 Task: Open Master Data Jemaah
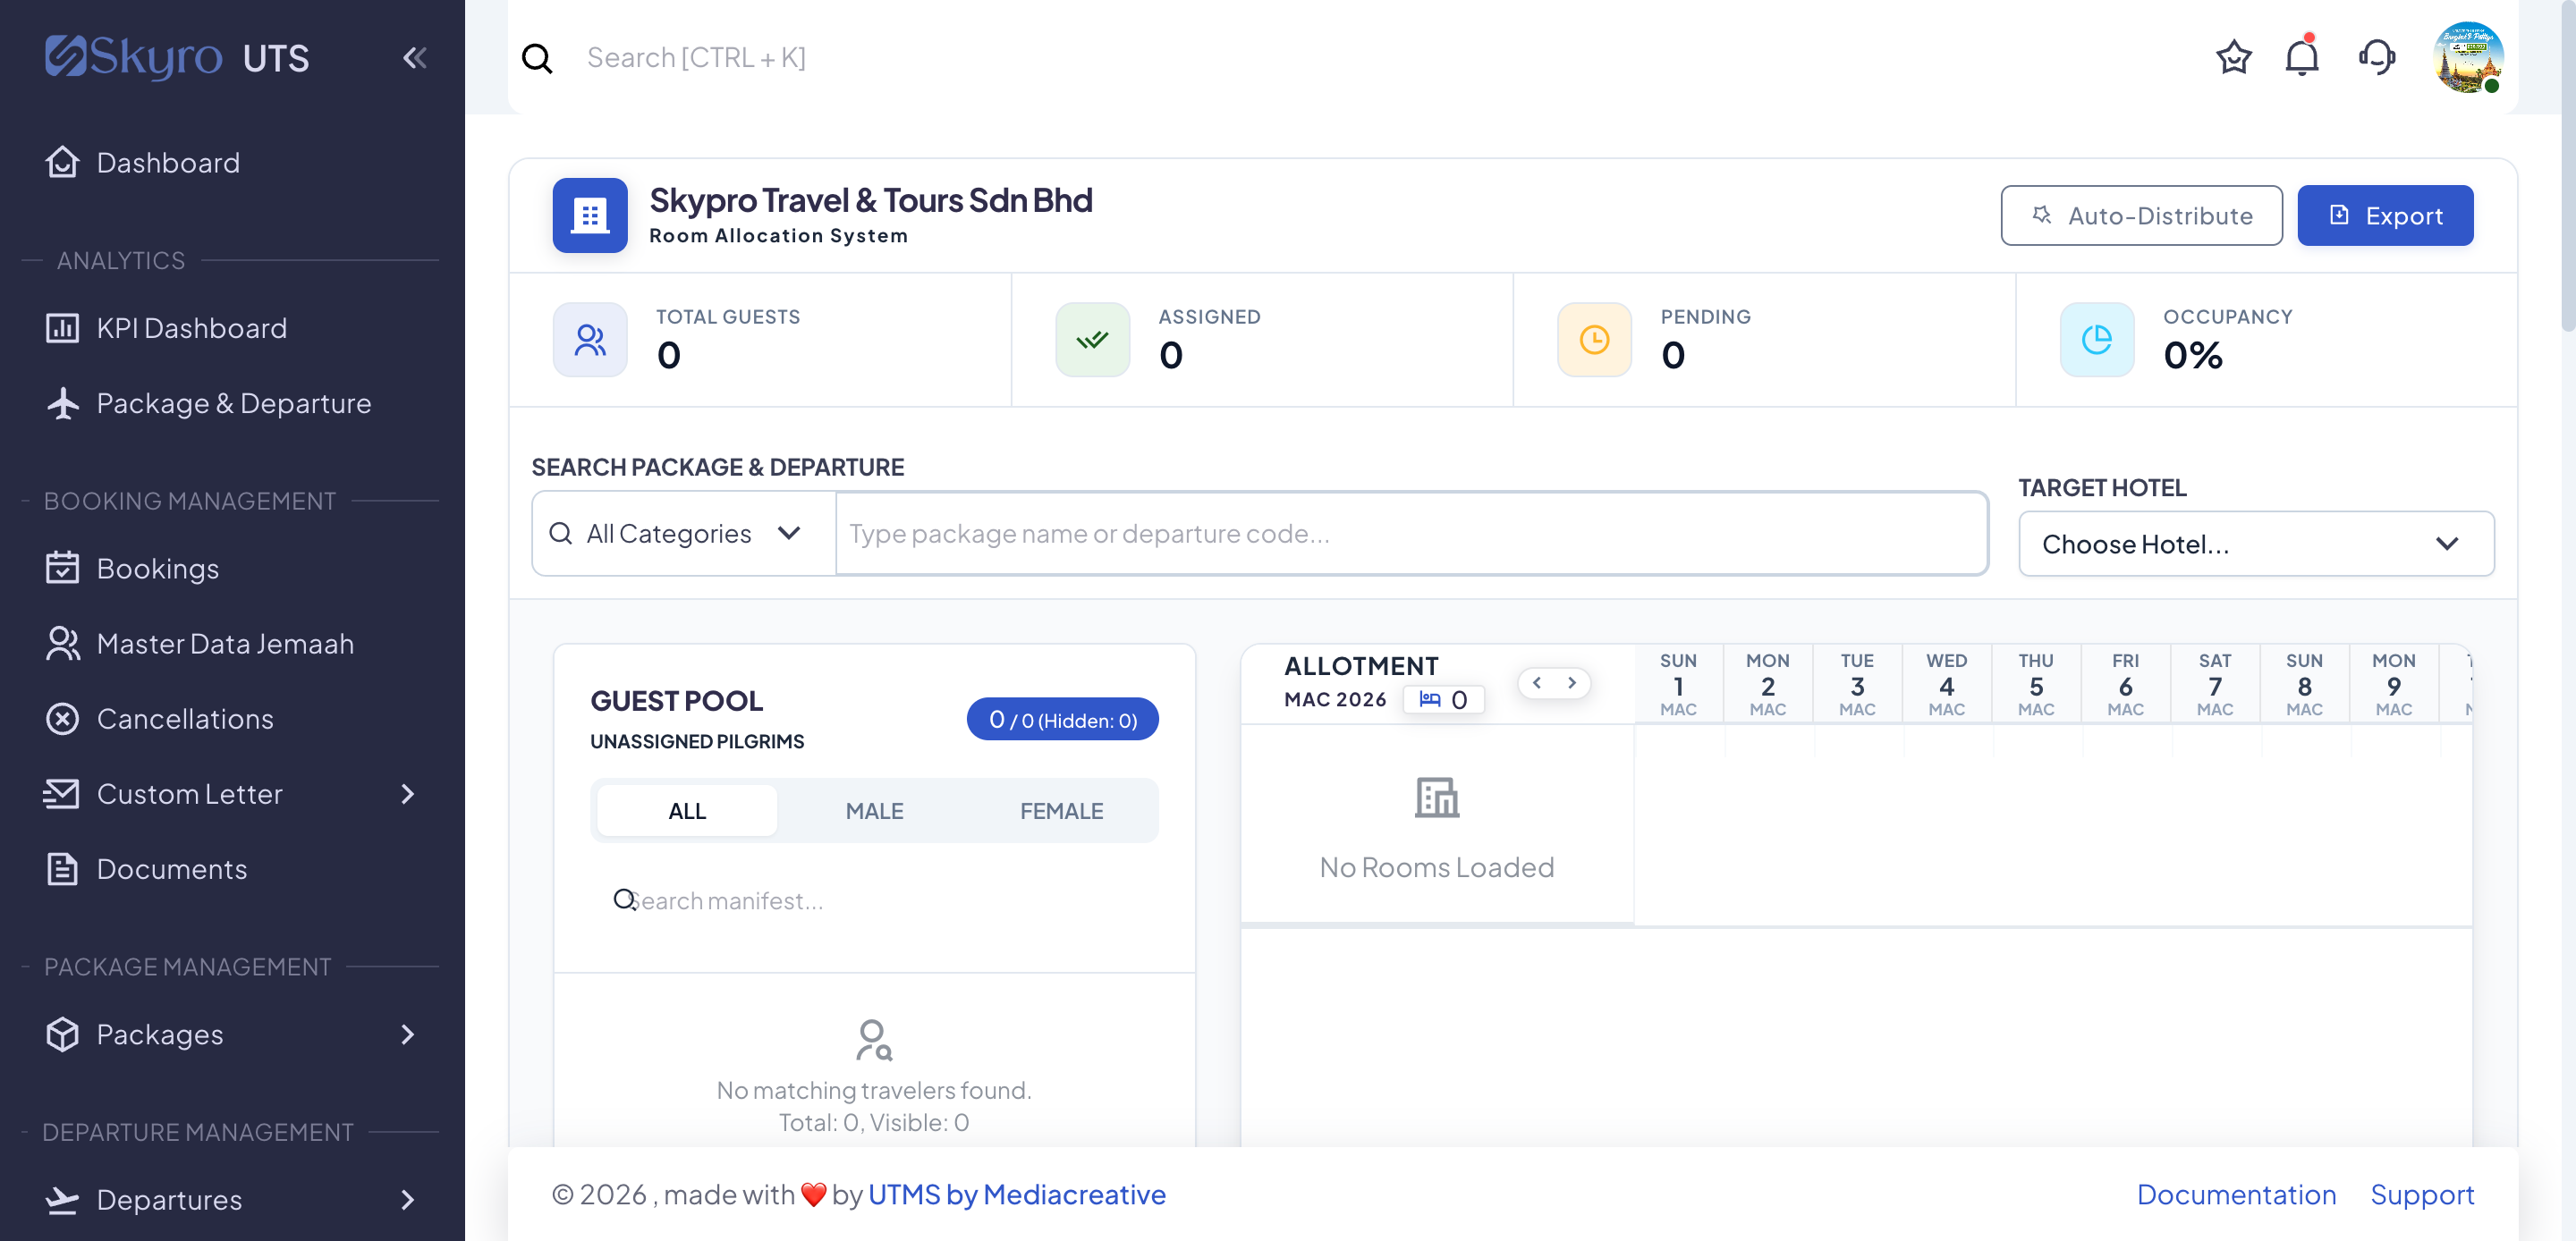[232, 643]
